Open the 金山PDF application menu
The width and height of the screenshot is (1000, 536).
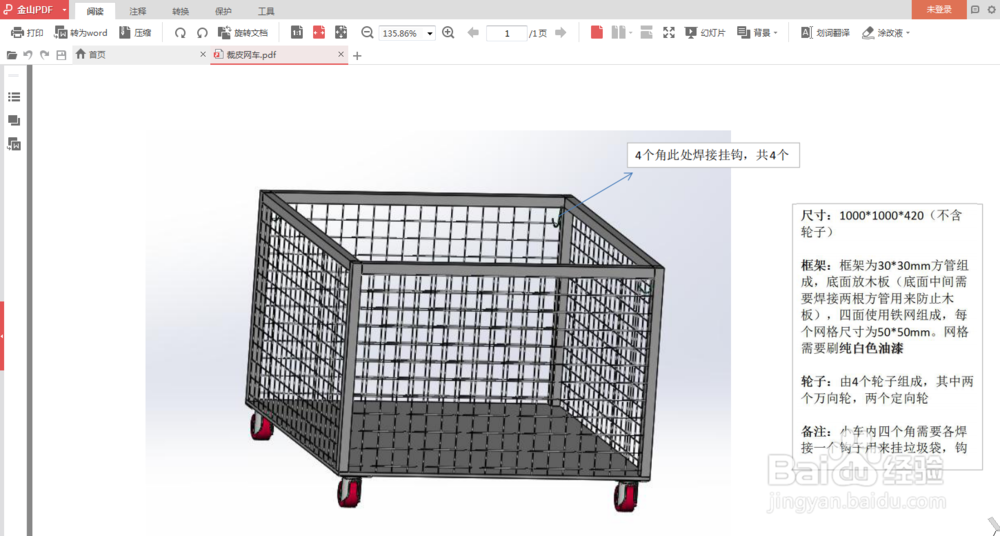click(x=34, y=10)
